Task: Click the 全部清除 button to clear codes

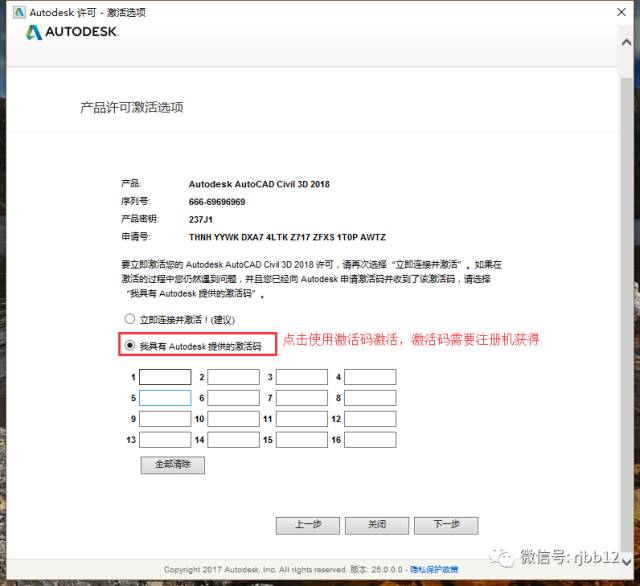Action: 173,465
